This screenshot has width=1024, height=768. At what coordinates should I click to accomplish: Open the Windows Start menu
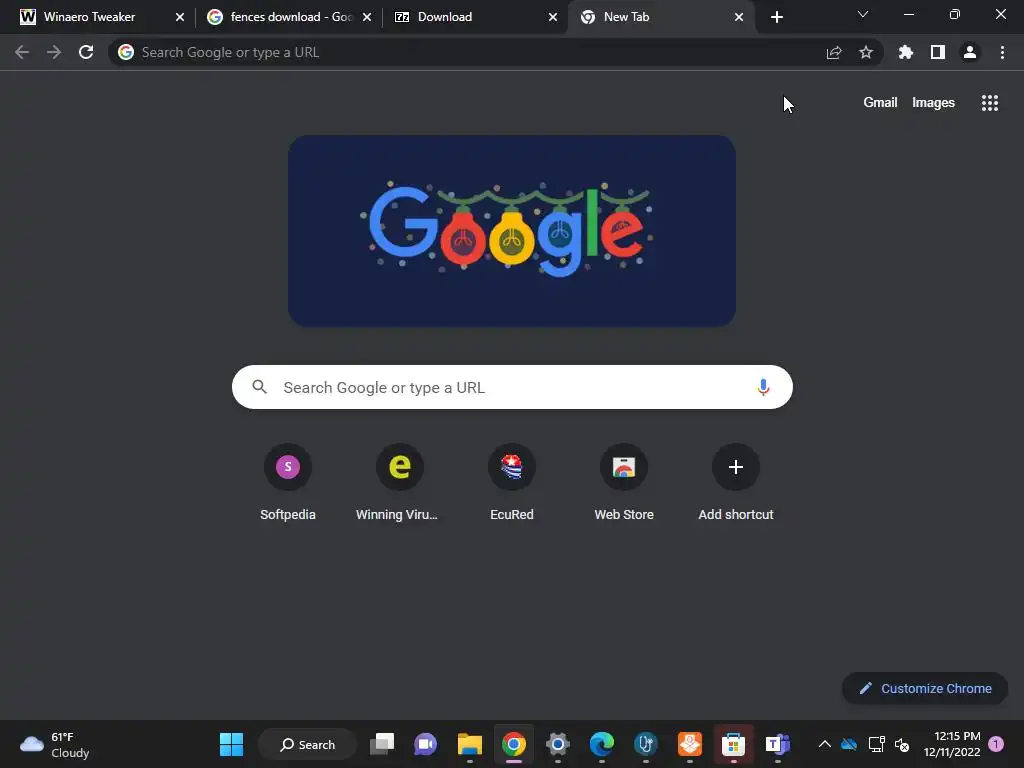pos(231,744)
